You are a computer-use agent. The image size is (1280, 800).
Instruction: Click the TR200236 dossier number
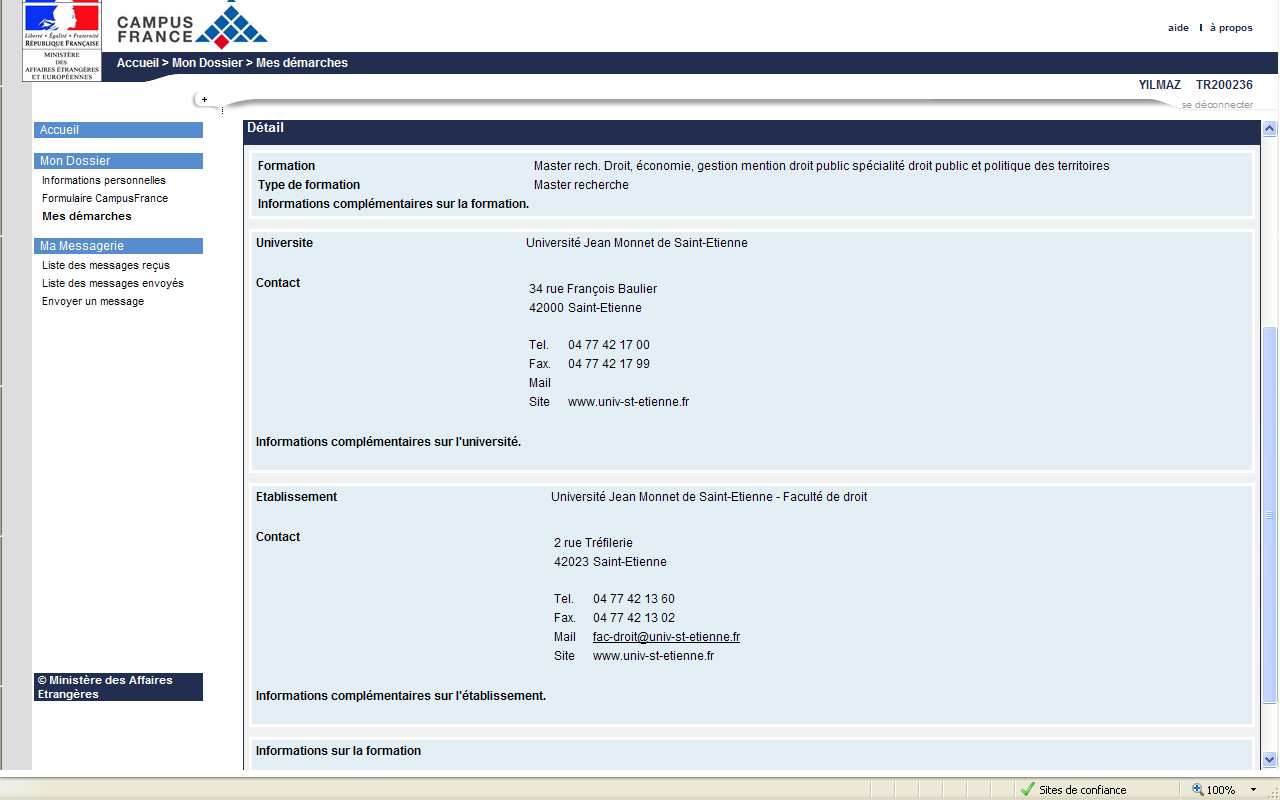(1224, 85)
